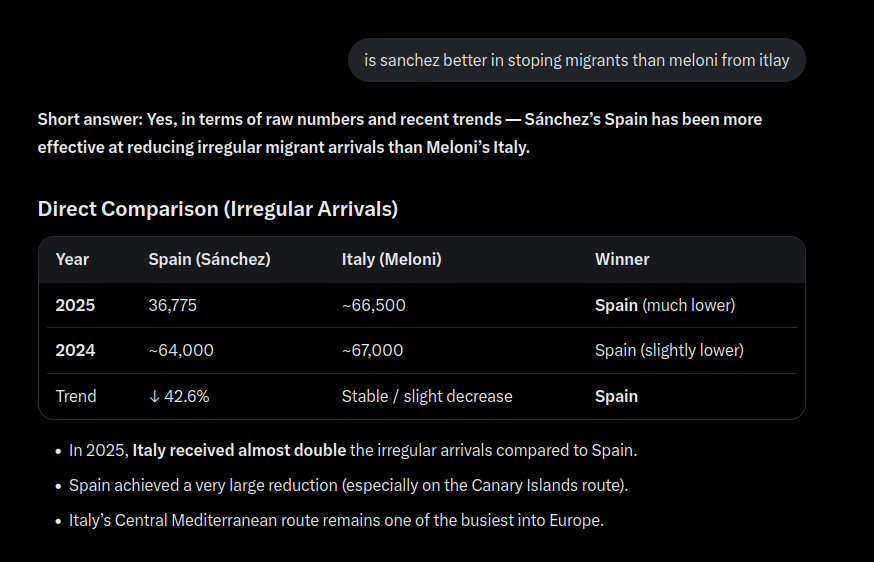Click the ~64,000 Spain value
The width and height of the screenshot is (874, 562).
[x=181, y=350]
